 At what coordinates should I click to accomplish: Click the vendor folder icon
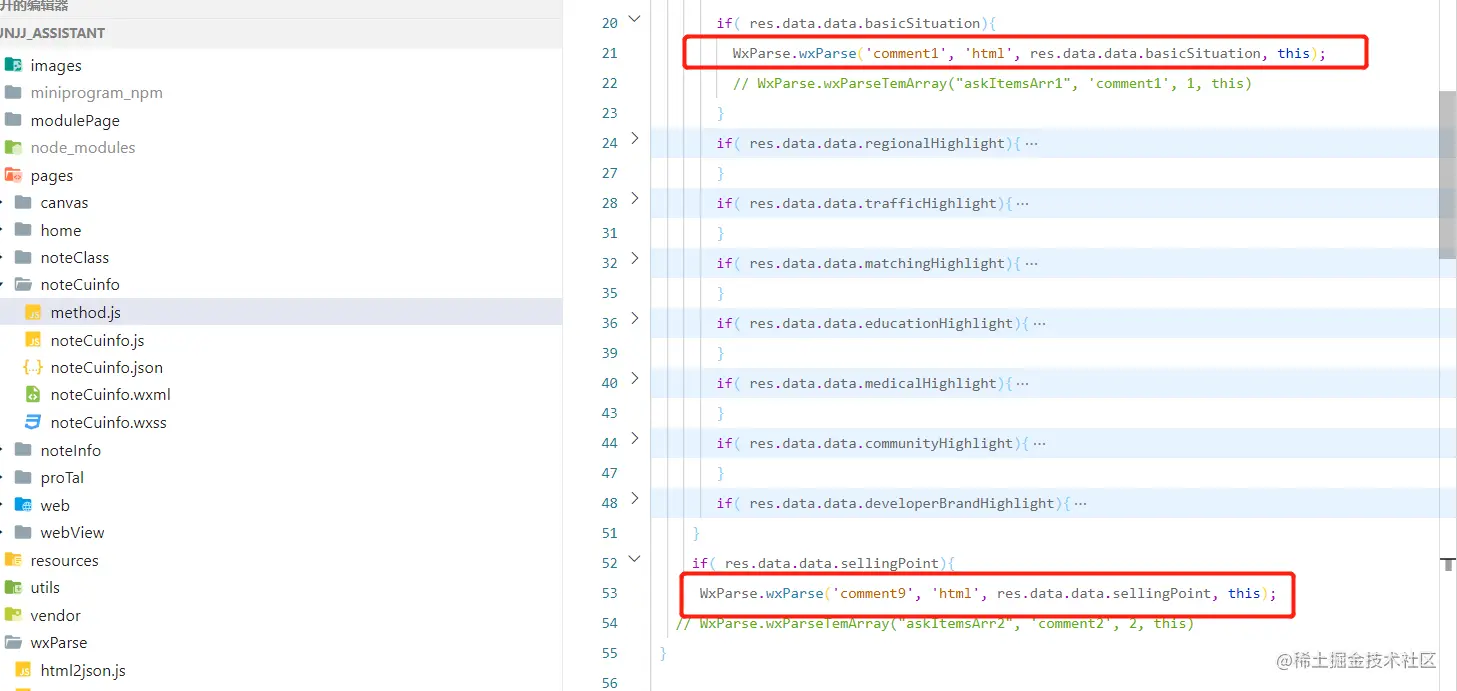[x=13, y=615]
